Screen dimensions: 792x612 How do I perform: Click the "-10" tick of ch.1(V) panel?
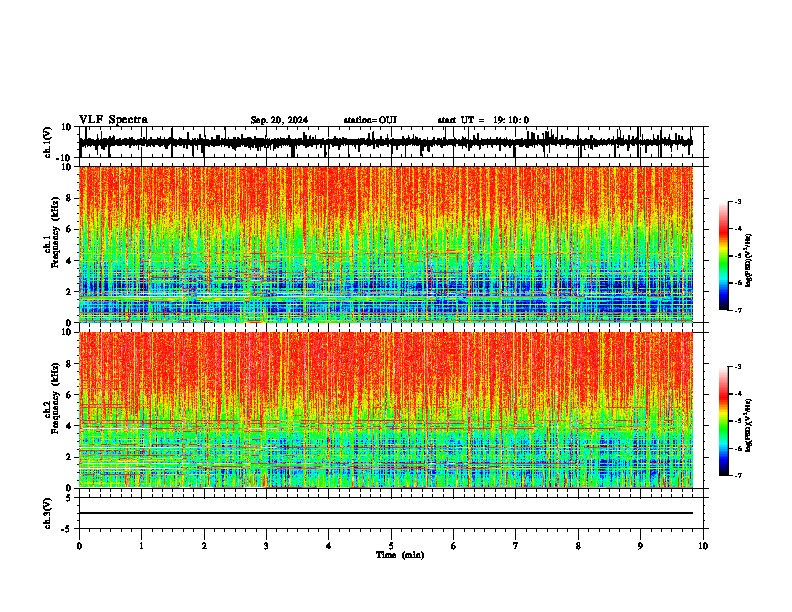[65, 158]
